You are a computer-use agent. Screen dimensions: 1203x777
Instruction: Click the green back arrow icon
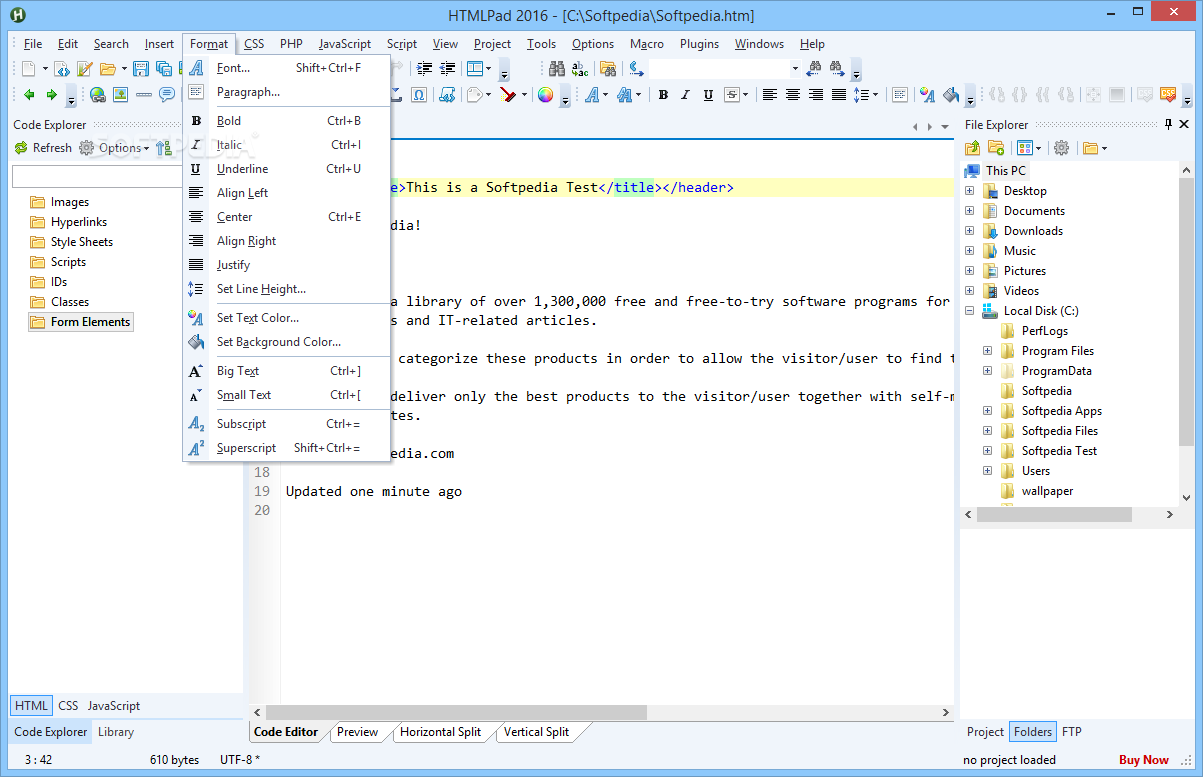pyautogui.click(x=29, y=95)
